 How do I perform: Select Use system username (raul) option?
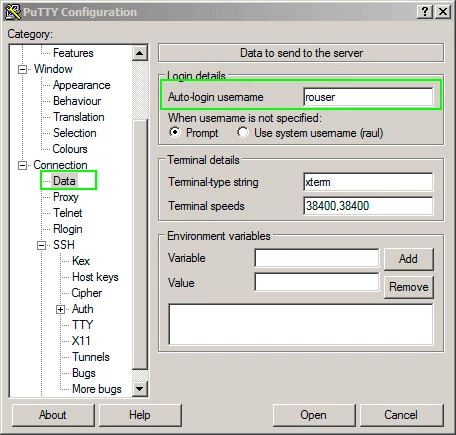pos(243,132)
